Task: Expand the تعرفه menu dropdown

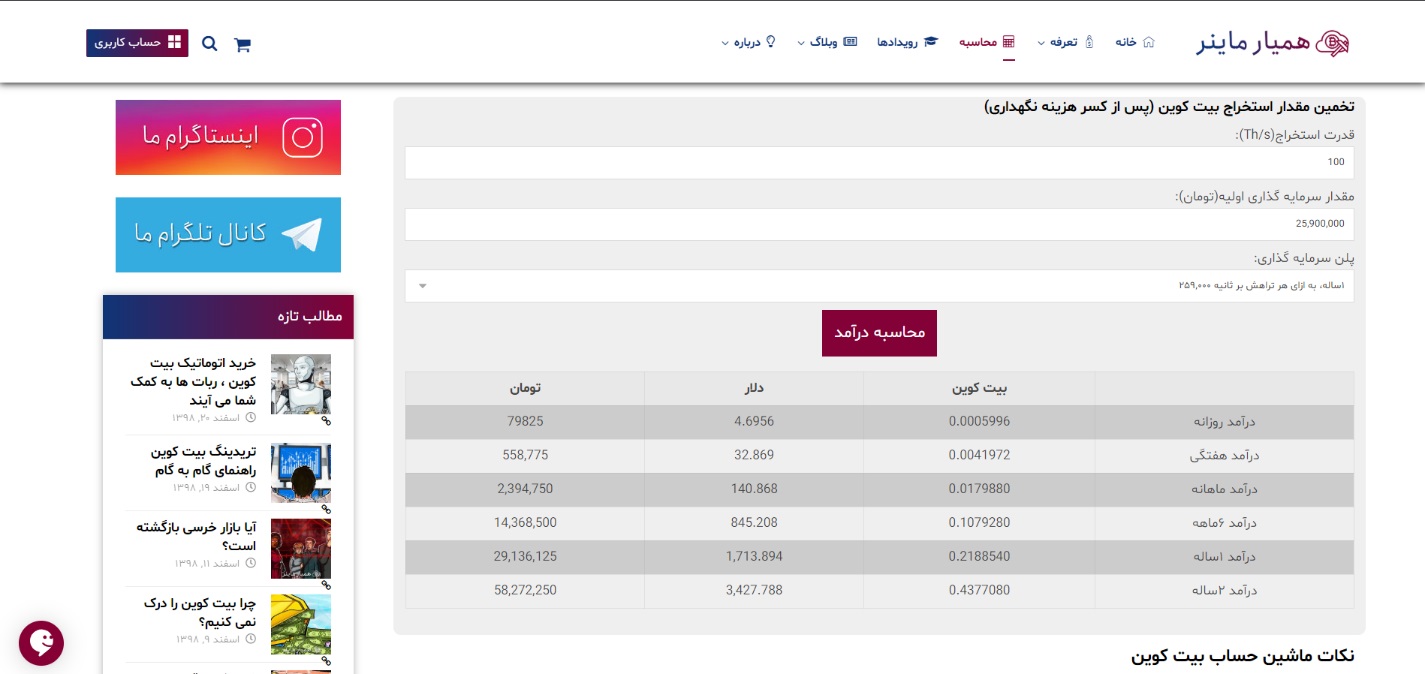Action: click(1041, 43)
